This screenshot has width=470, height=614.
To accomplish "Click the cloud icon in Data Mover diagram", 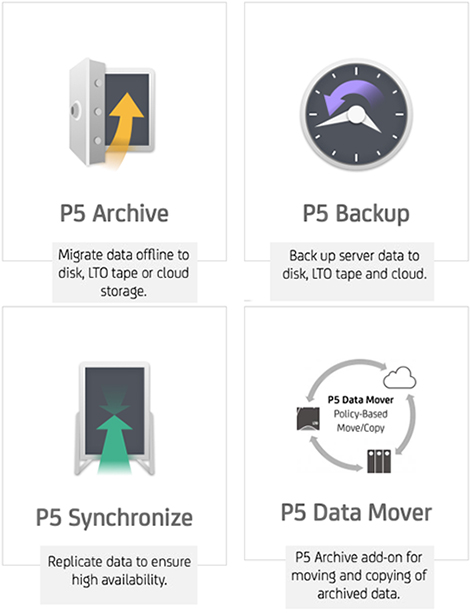I will point(399,377).
